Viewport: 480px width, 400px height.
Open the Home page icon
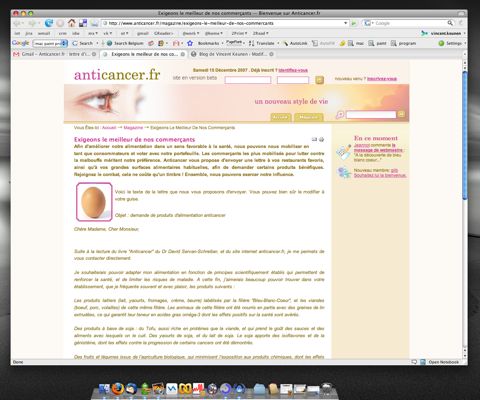[71, 23]
